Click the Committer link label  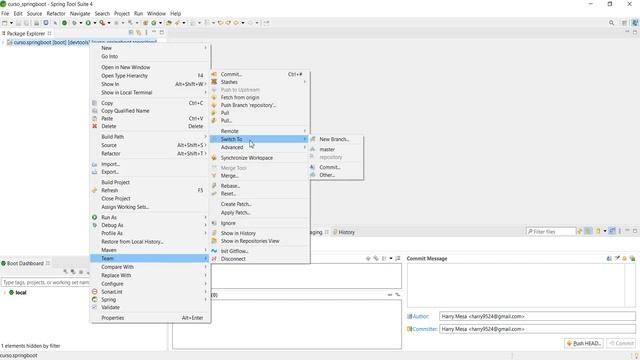[424, 329]
